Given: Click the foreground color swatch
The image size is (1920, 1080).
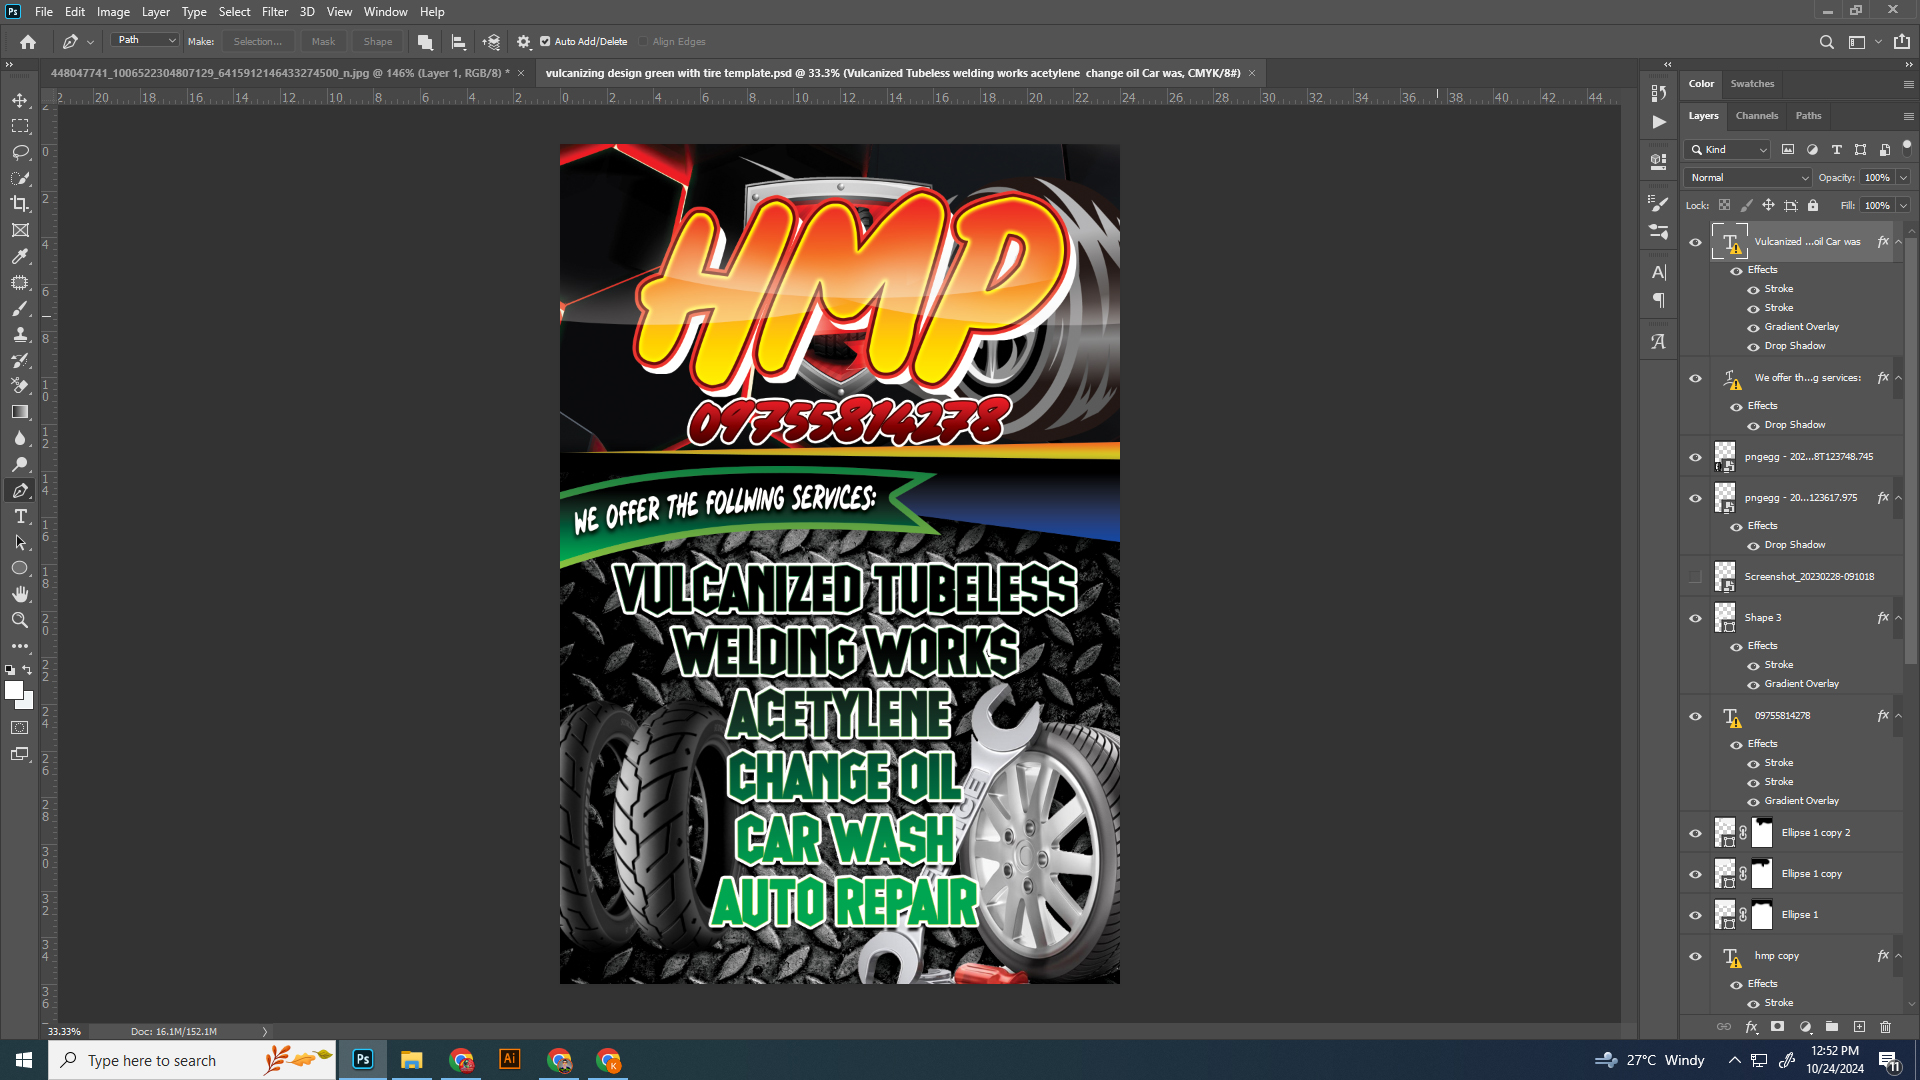Looking at the screenshot, I should [13, 690].
